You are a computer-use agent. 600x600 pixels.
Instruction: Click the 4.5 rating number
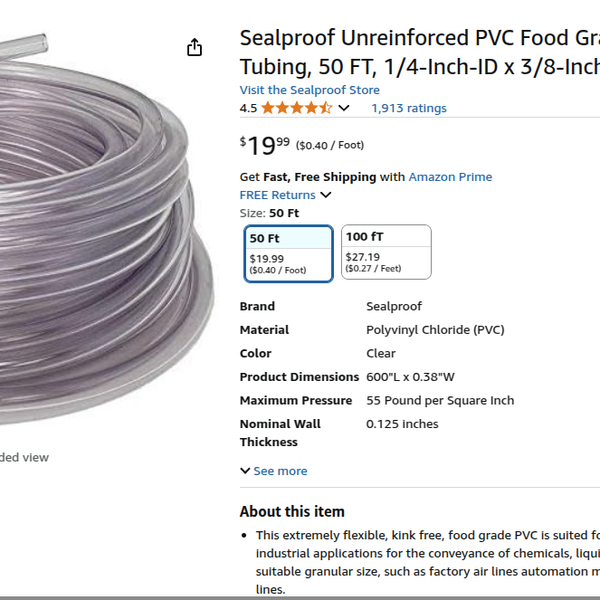[x=248, y=108]
